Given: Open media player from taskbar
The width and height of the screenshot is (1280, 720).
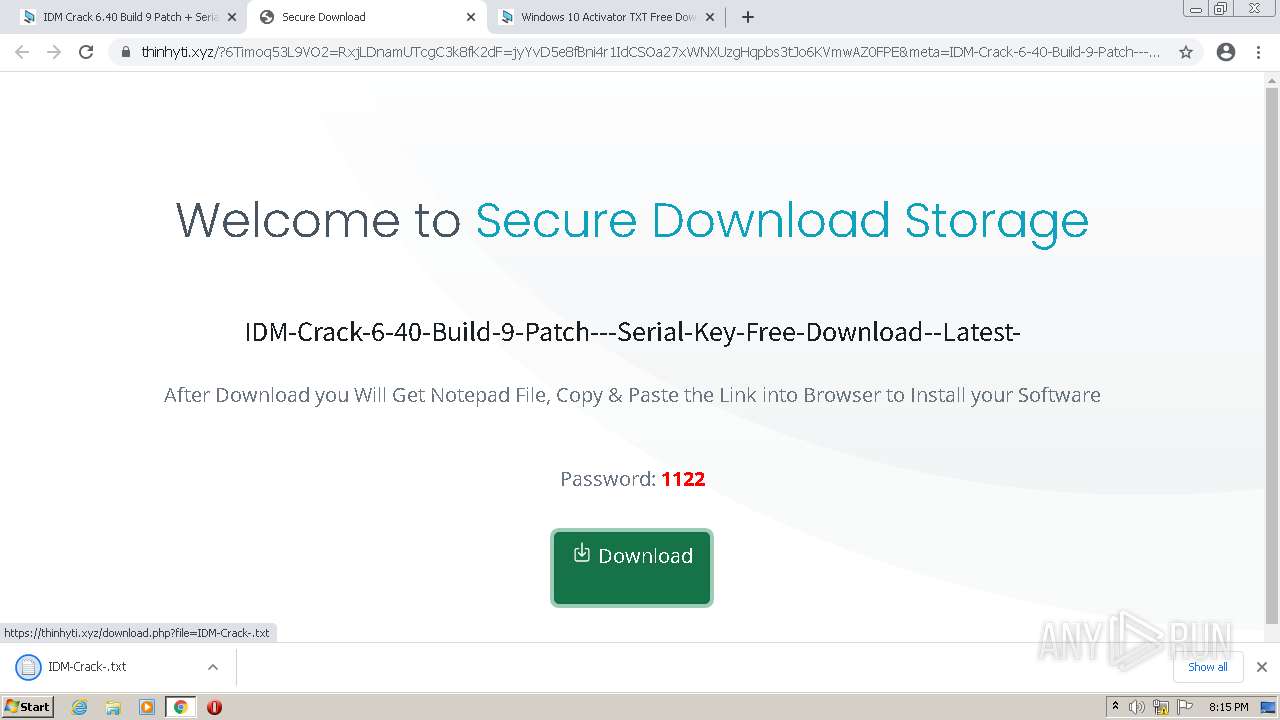Looking at the screenshot, I should (147, 707).
